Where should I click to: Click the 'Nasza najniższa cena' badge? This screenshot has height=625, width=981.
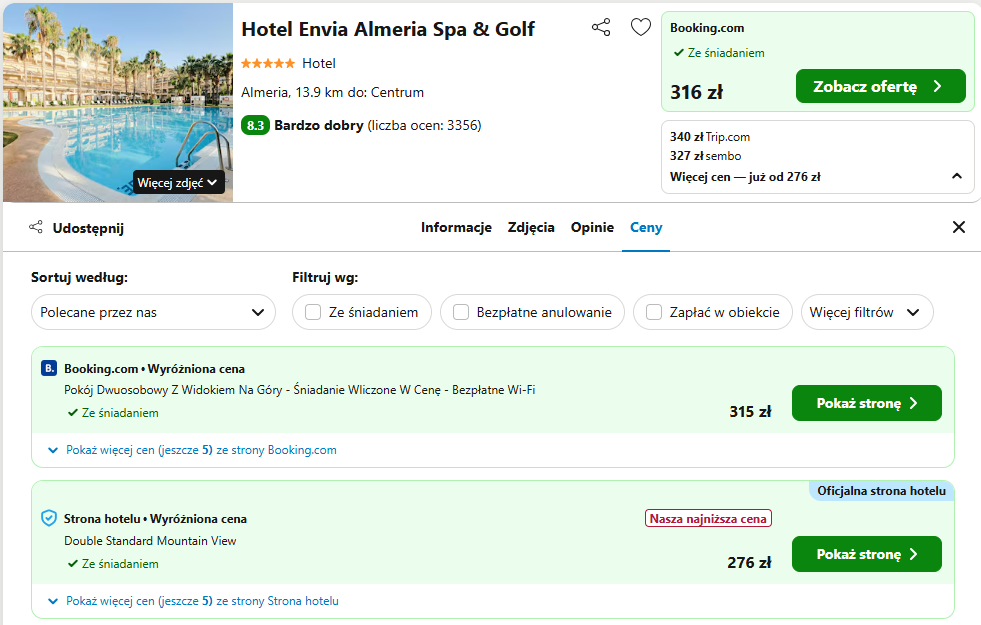coord(708,518)
